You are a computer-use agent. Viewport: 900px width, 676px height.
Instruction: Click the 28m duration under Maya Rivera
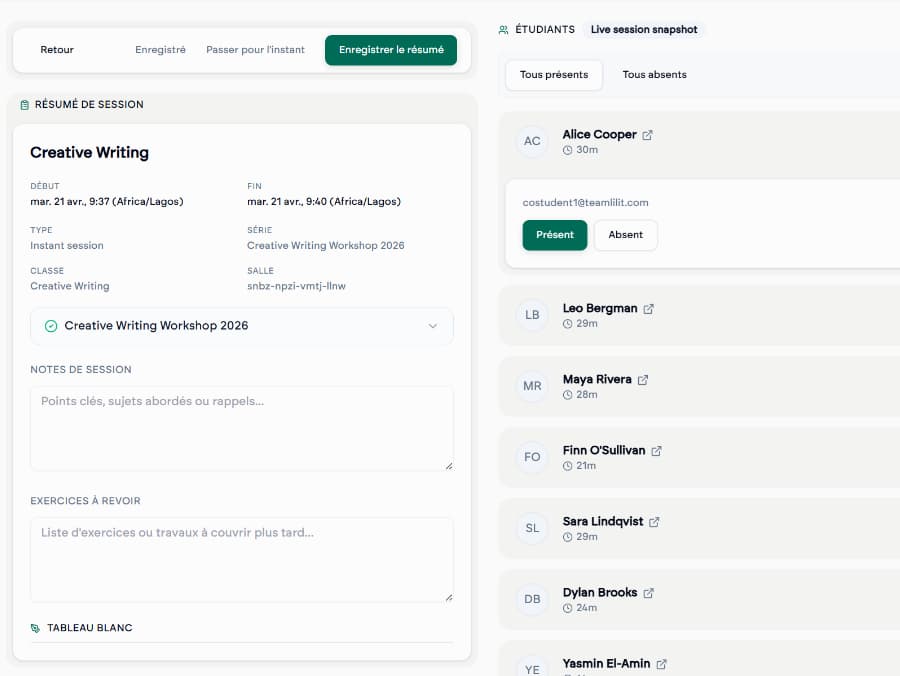click(587, 395)
